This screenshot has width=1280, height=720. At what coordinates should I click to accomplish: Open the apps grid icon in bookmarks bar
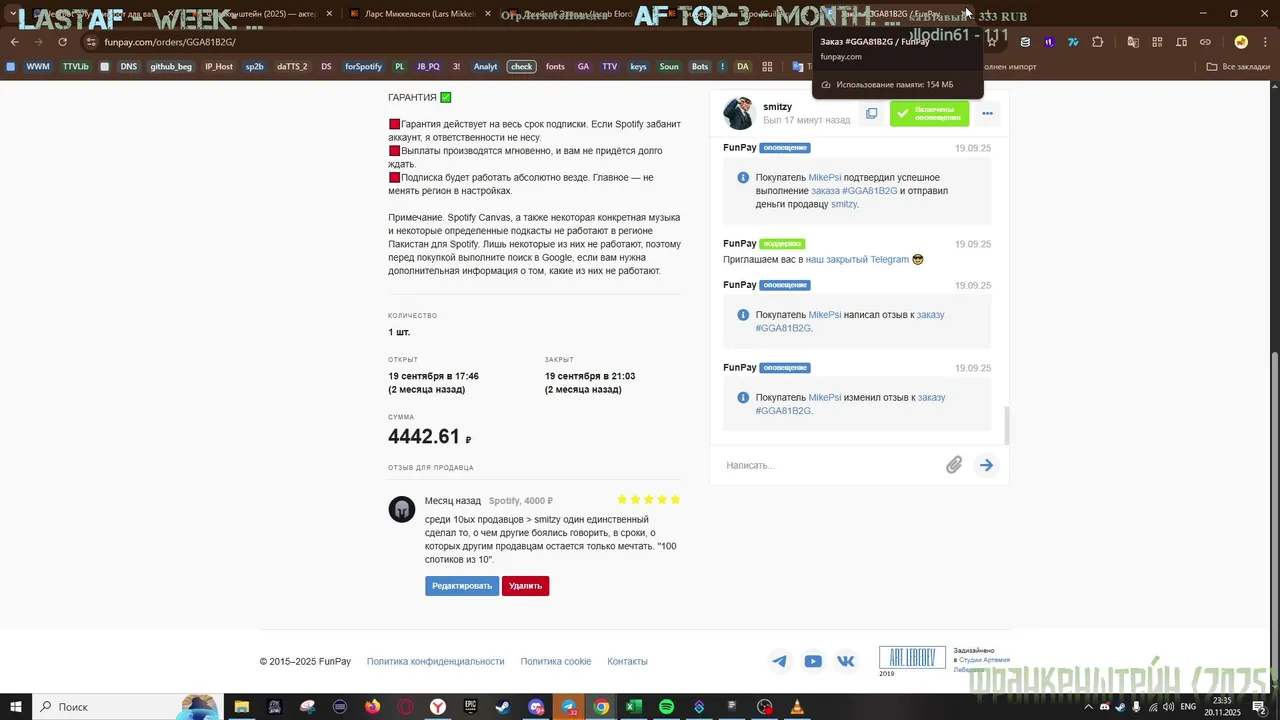(x=768, y=67)
